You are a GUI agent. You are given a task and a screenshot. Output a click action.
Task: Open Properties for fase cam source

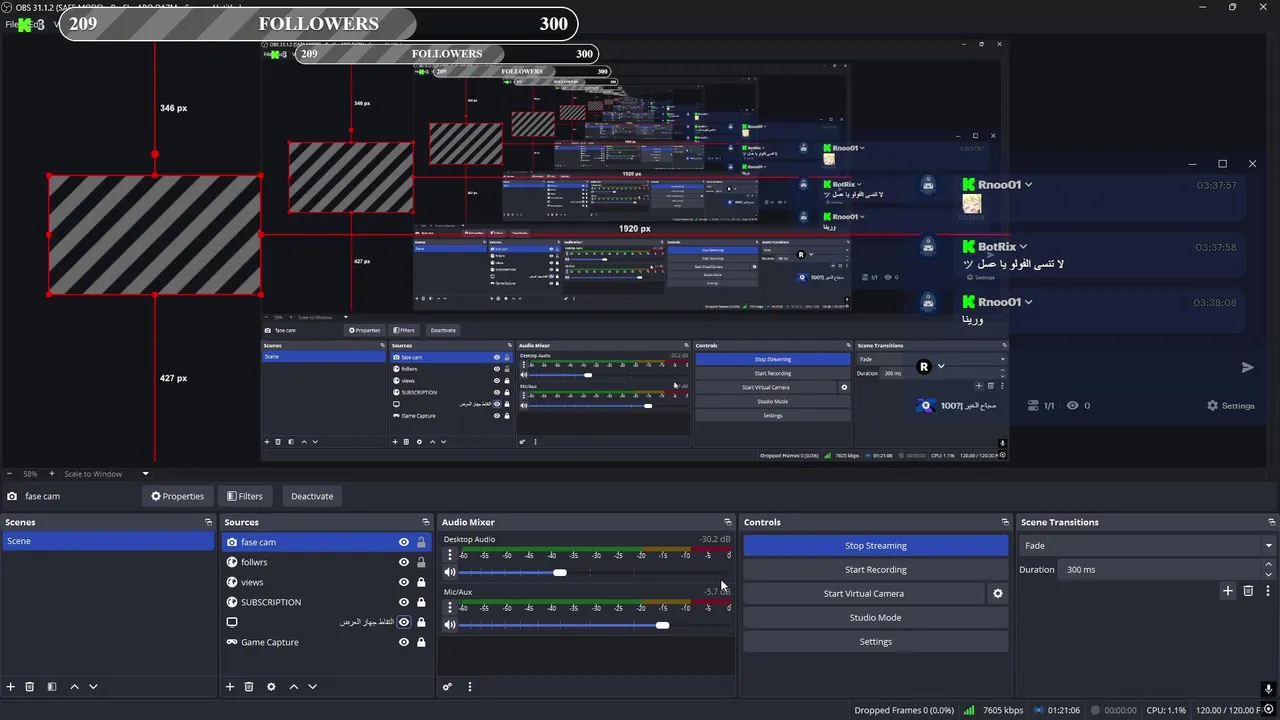(177, 496)
